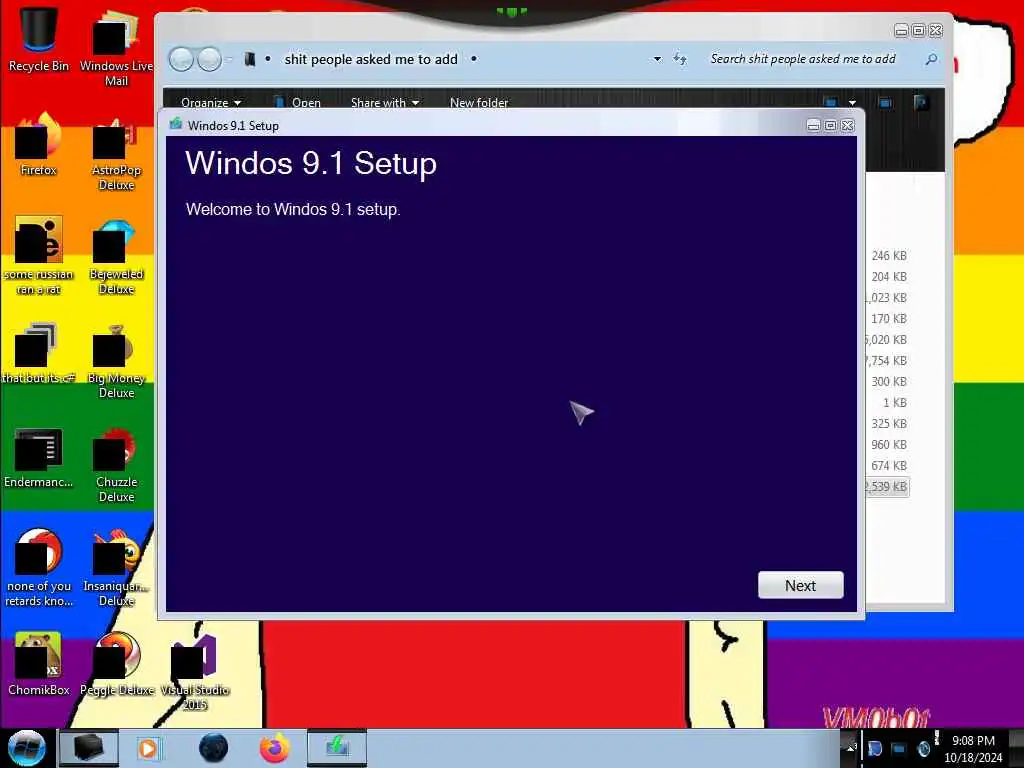This screenshot has width=1024, height=768.
Task: Refresh the Explorer folder view
Action: (x=680, y=59)
